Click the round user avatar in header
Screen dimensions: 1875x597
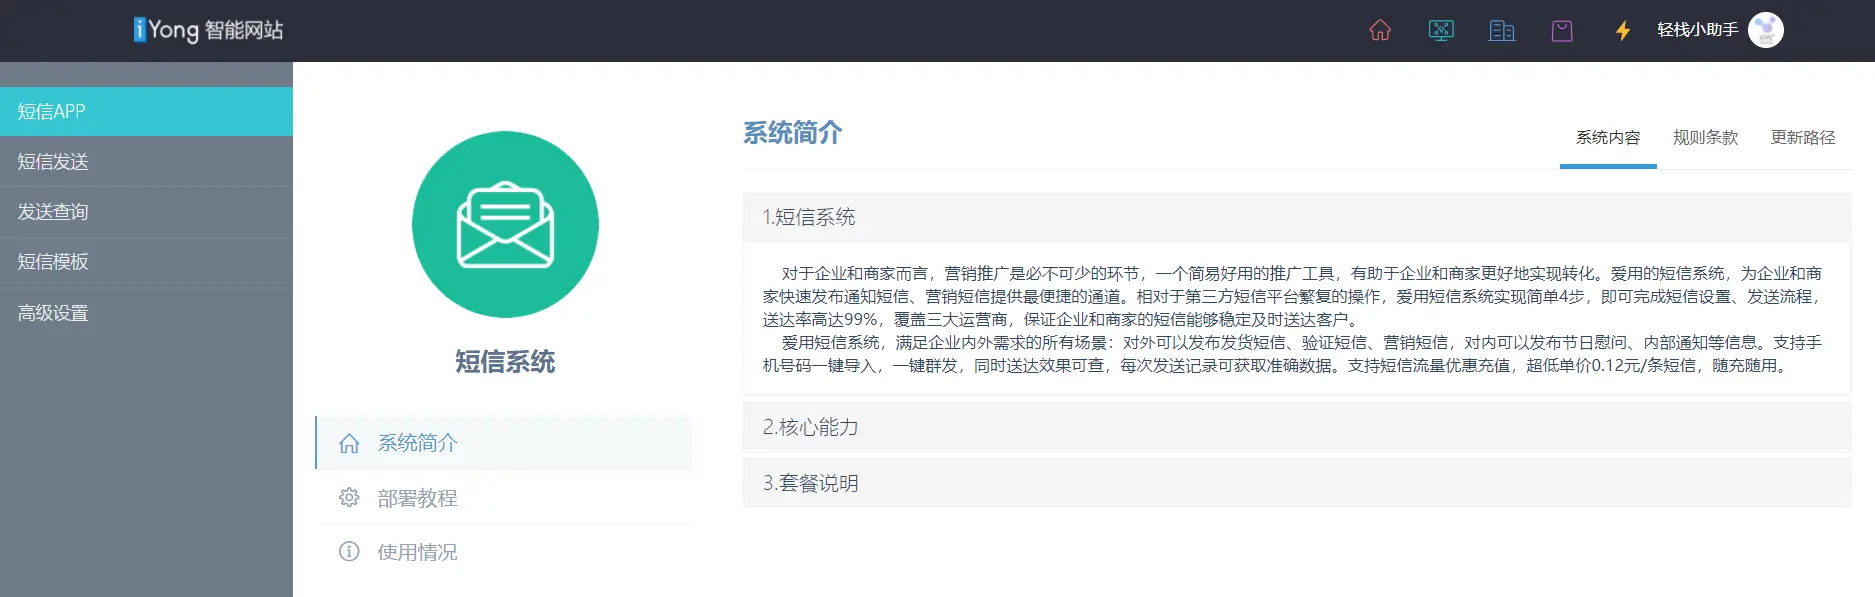[1765, 30]
